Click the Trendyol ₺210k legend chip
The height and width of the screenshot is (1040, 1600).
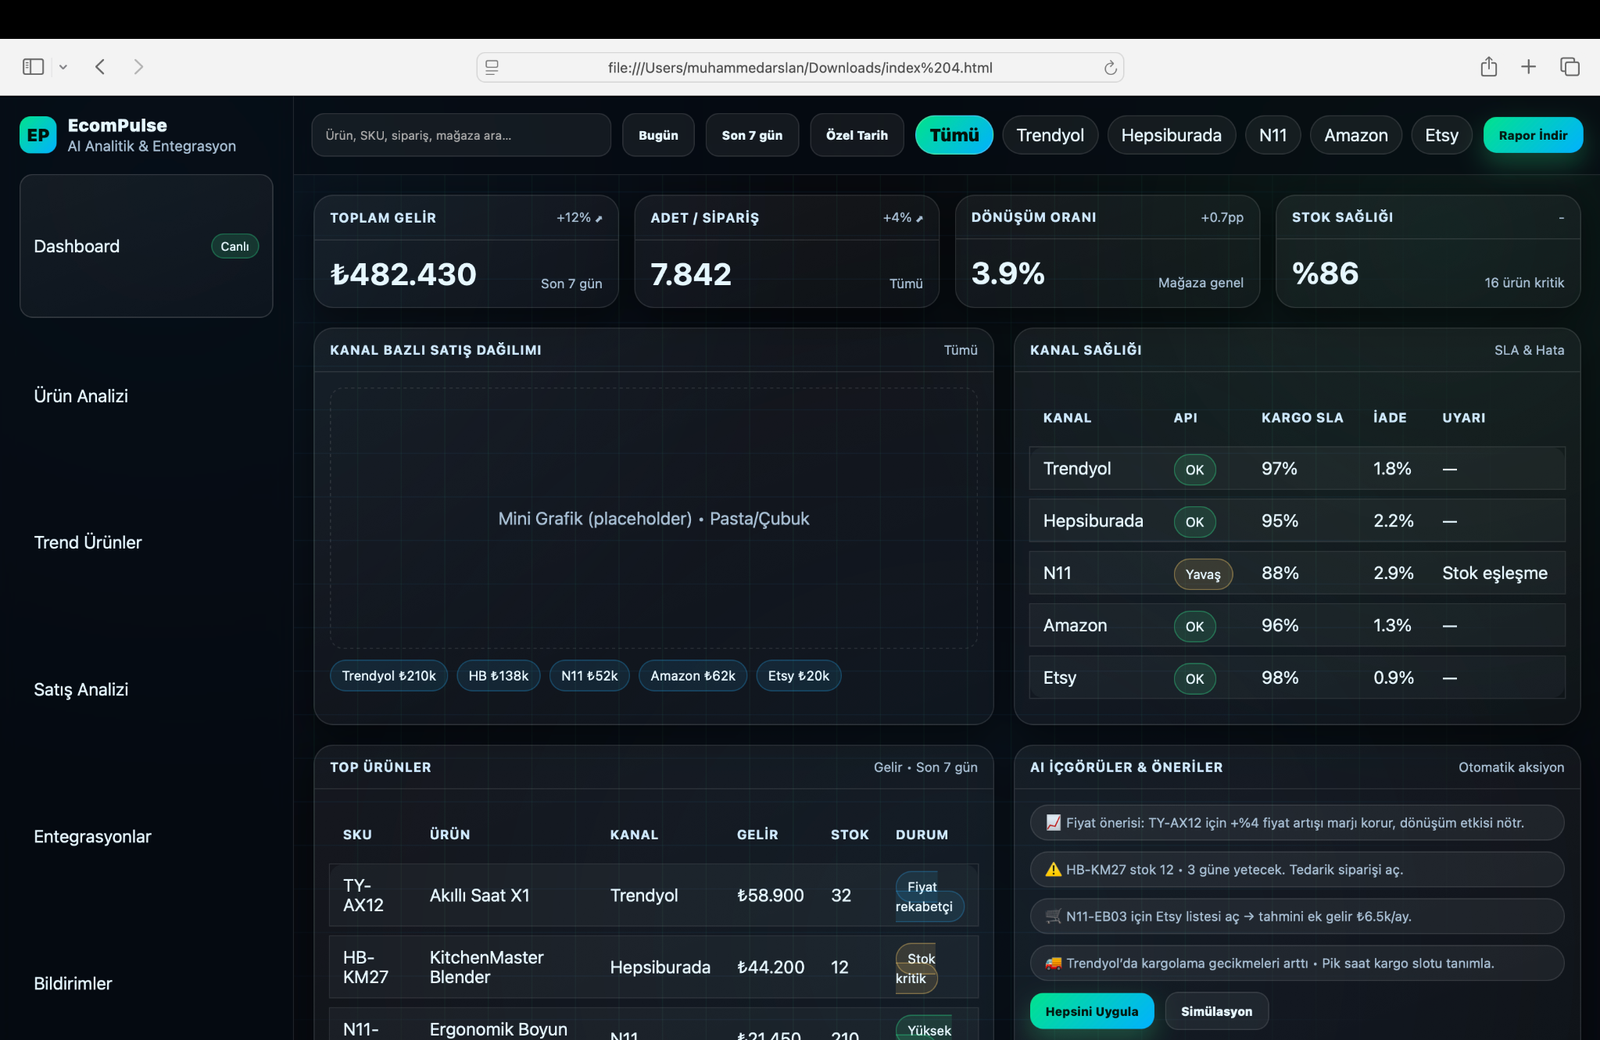(389, 676)
